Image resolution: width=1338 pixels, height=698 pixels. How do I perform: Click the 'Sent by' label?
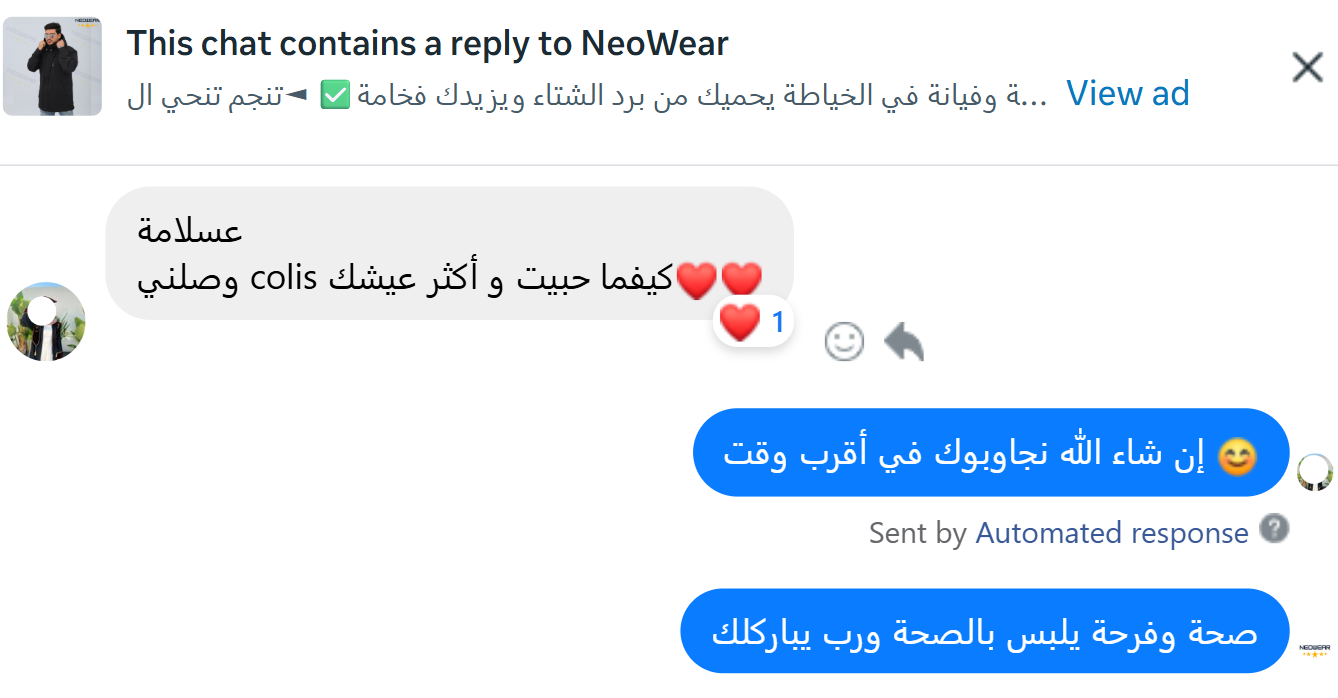point(917,533)
